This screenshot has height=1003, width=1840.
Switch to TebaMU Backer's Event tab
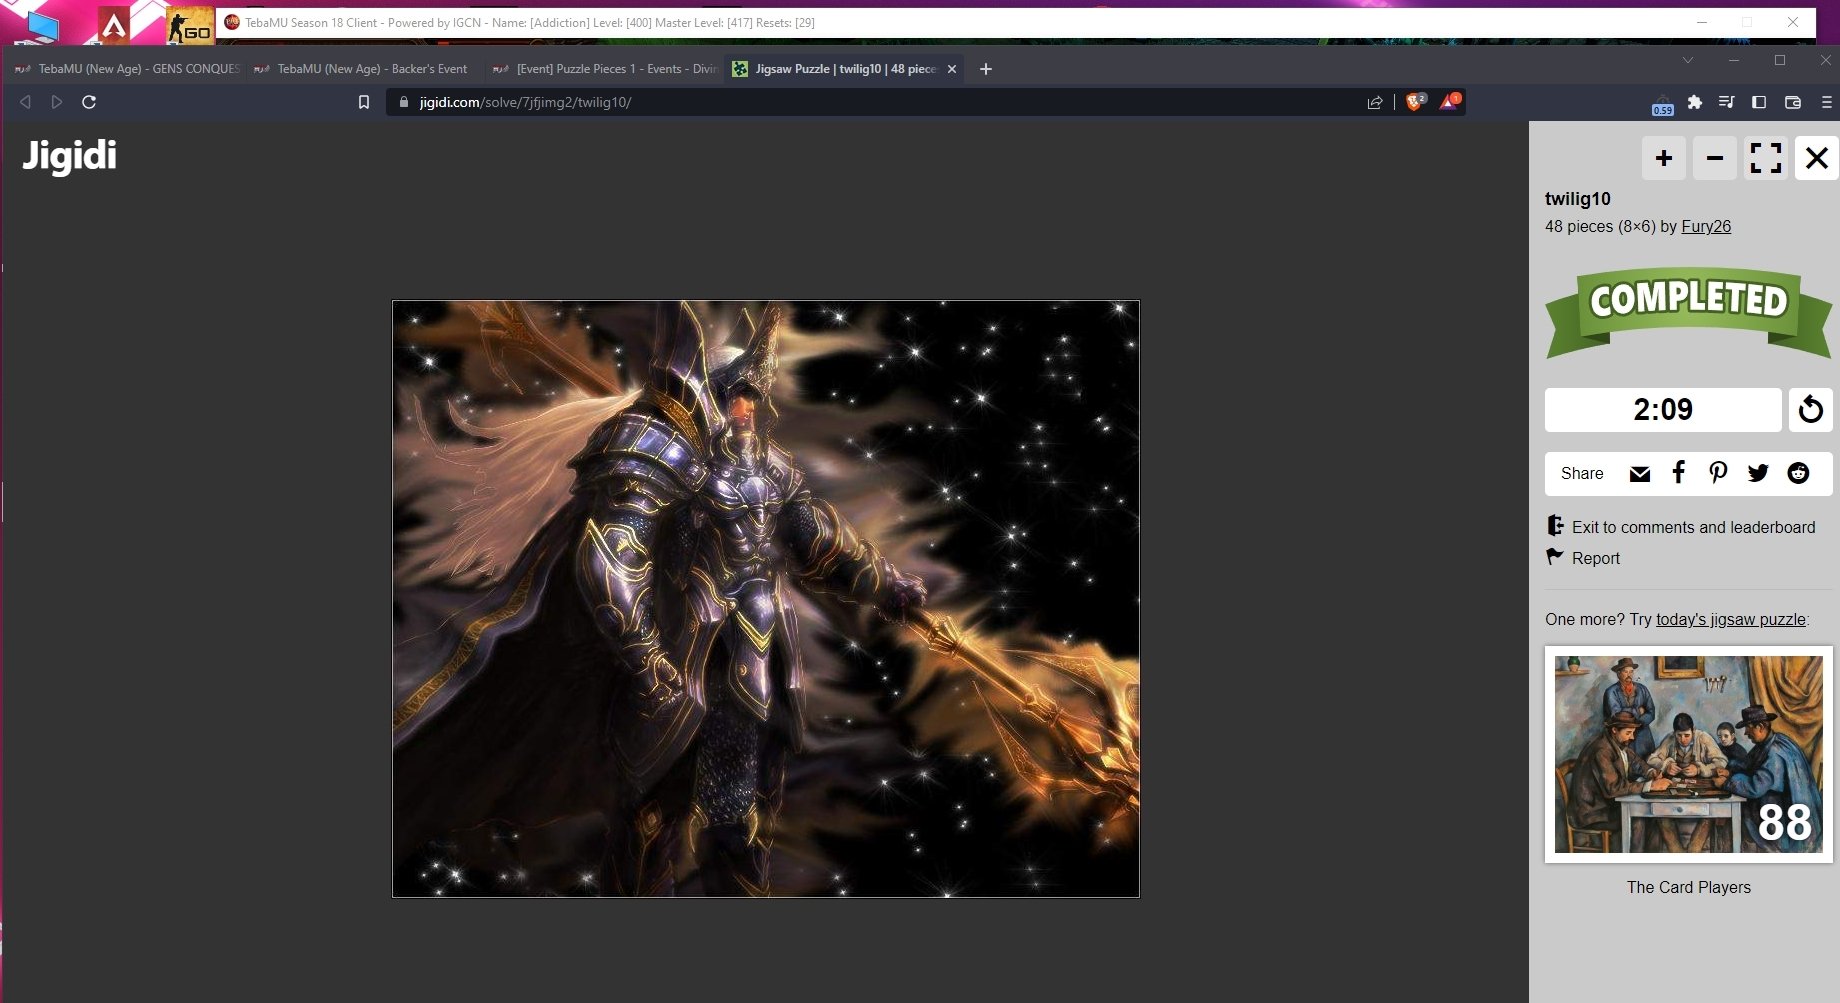[362, 69]
